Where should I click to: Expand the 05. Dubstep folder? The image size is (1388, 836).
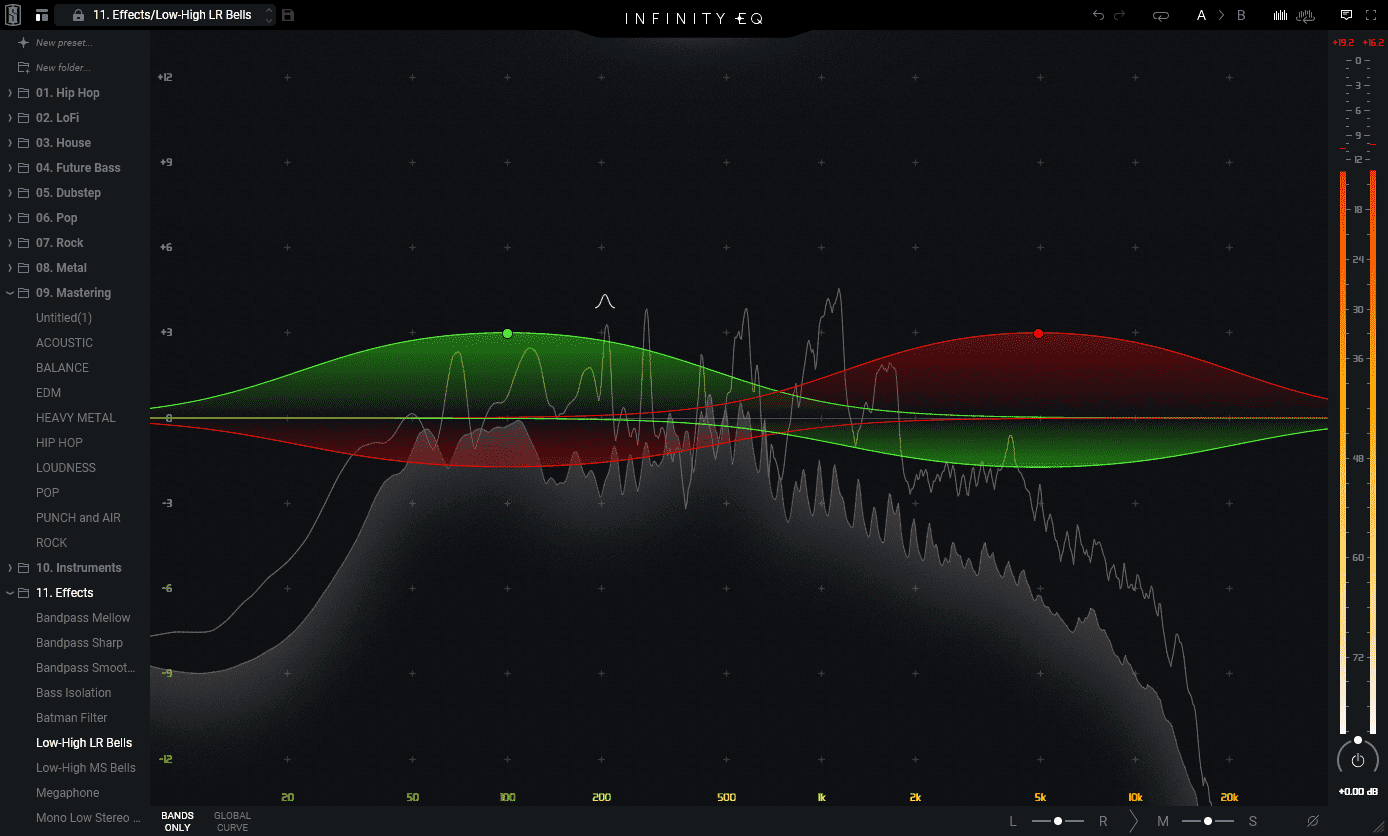click(10, 193)
